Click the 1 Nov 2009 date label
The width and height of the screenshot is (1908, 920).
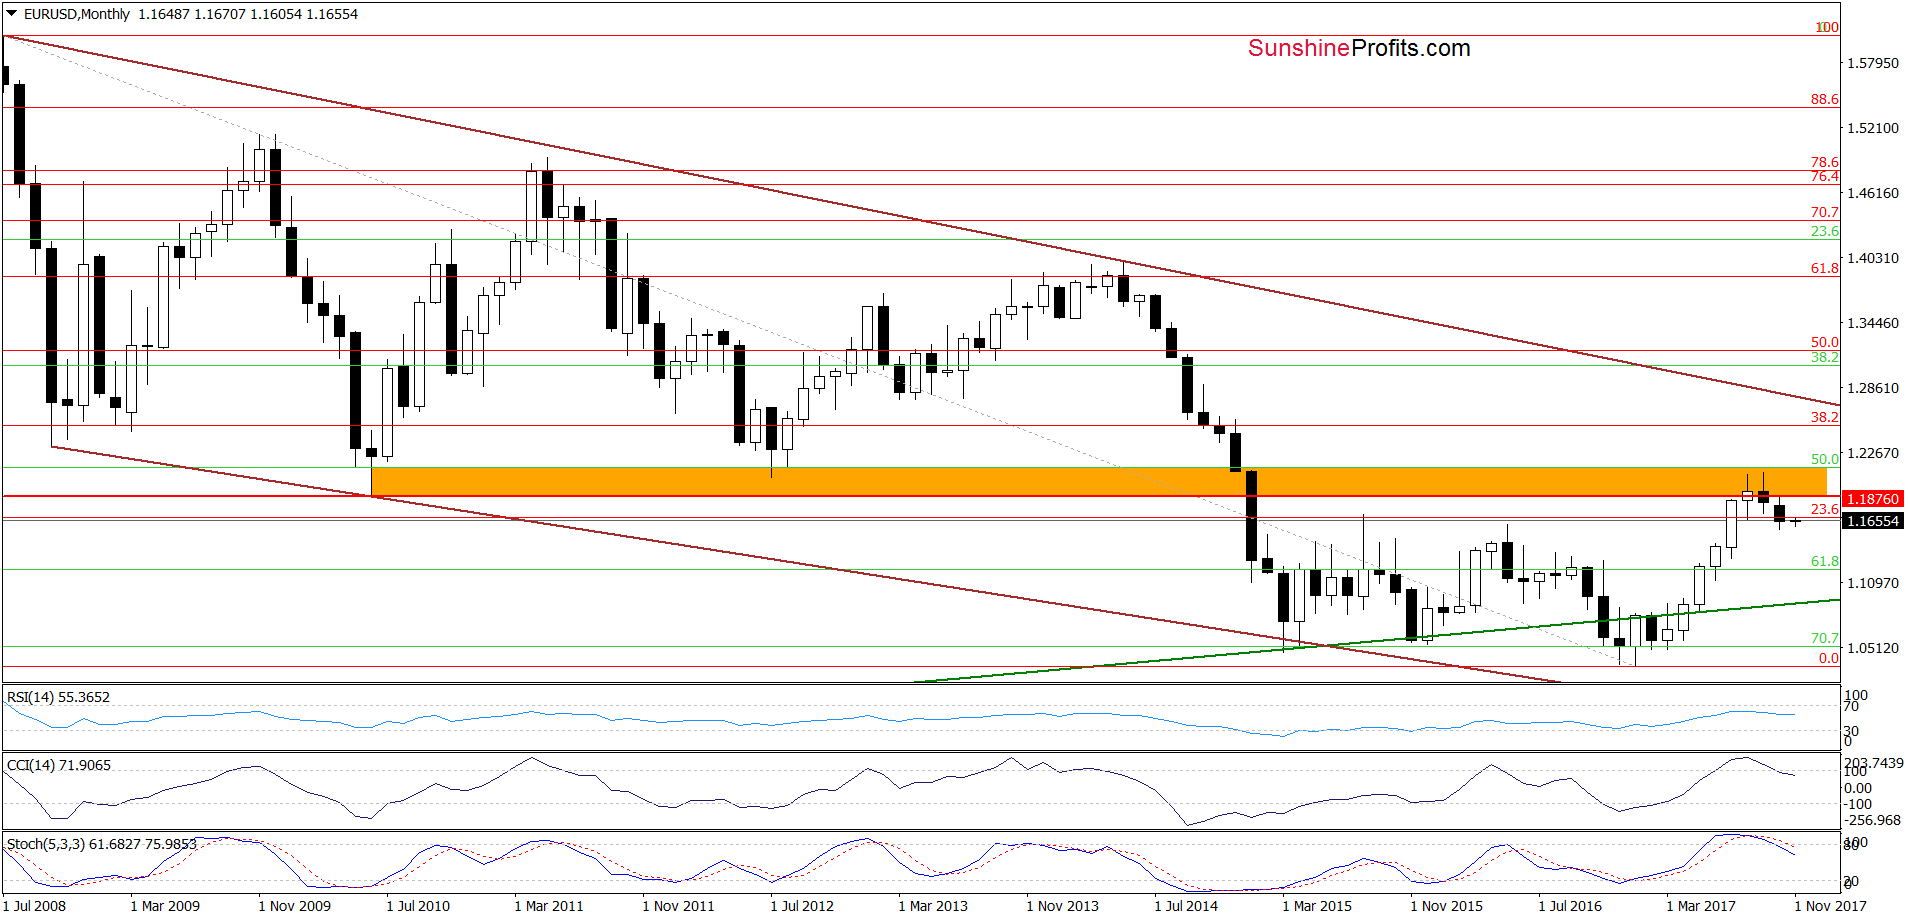click(x=294, y=906)
